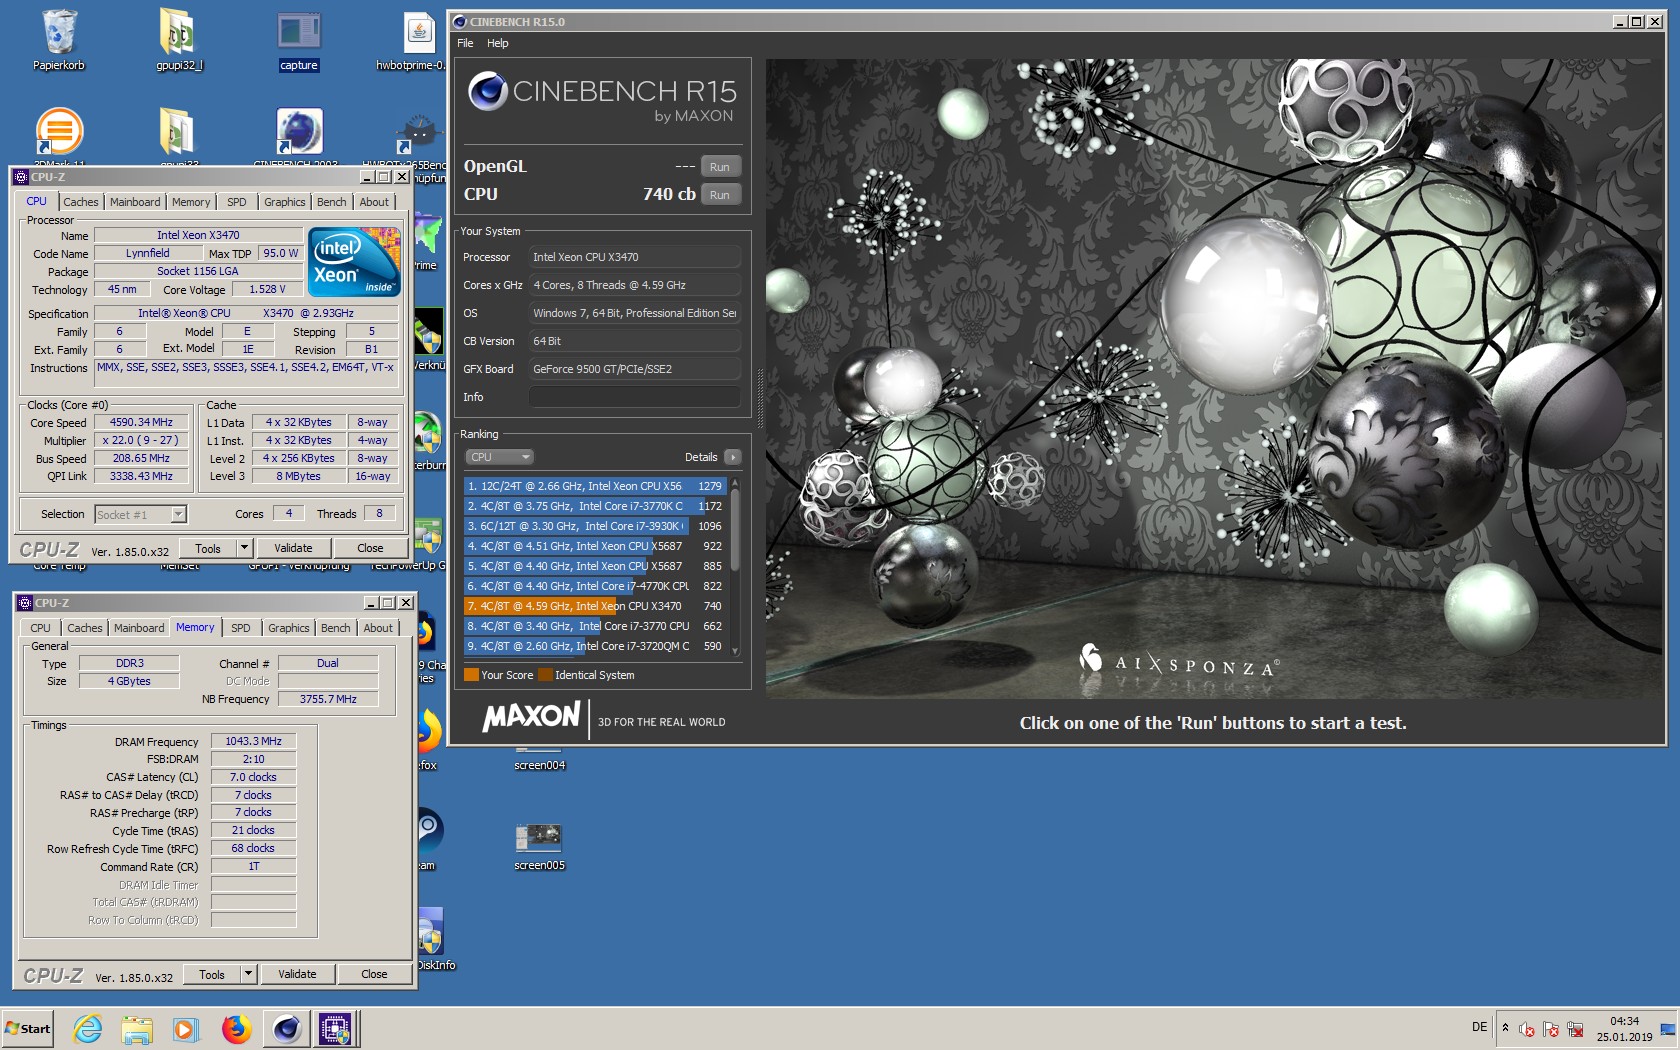1680x1050 pixels.
Task: Click the Cinebench logo sphere icon
Action: click(488, 91)
